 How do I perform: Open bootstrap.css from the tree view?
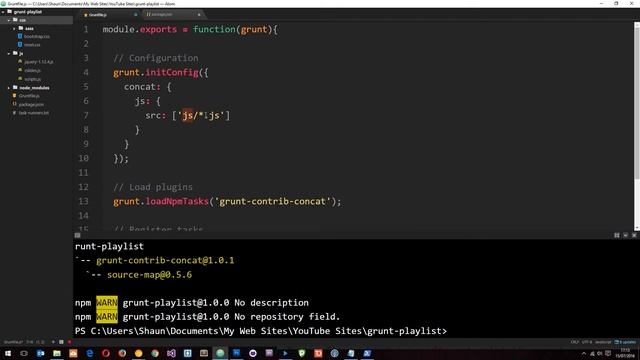coord(37,36)
